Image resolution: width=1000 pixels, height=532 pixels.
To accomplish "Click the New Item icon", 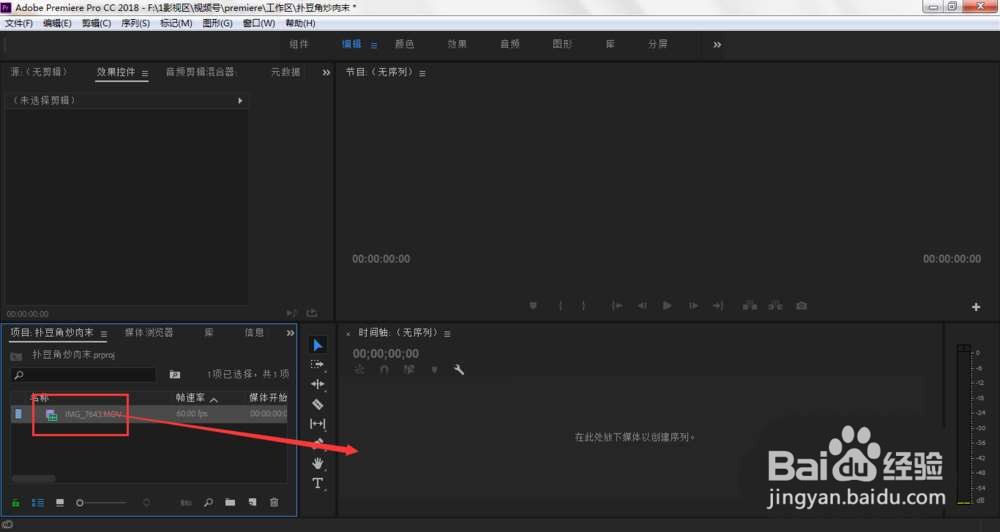I will tap(253, 503).
